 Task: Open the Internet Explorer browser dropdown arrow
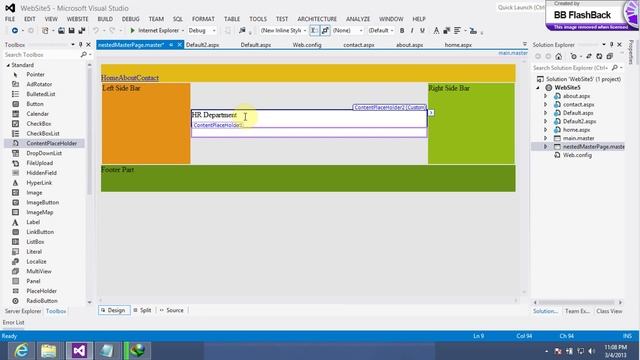pos(182,31)
